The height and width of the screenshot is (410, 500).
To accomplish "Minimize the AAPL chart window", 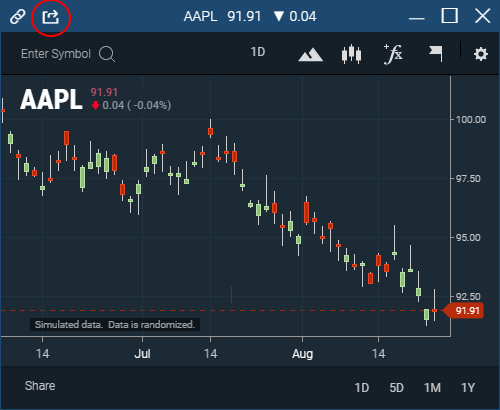I will (417, 18).
